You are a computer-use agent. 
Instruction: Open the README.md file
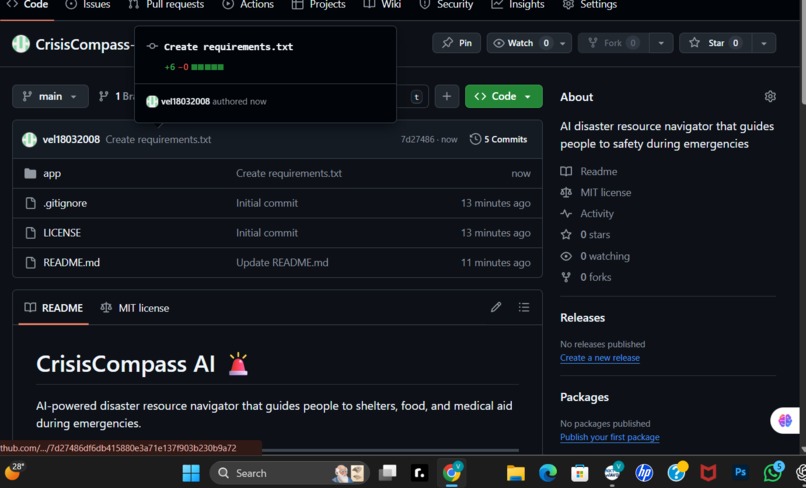coord(71,263)
